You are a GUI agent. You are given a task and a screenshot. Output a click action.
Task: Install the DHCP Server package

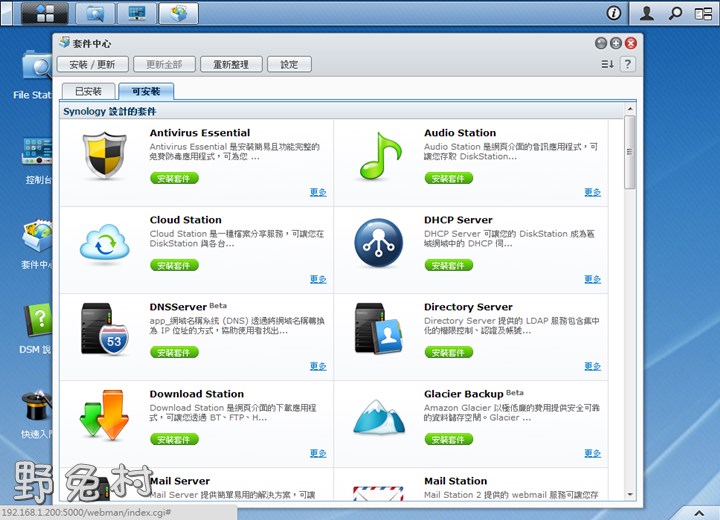point(449,265)
